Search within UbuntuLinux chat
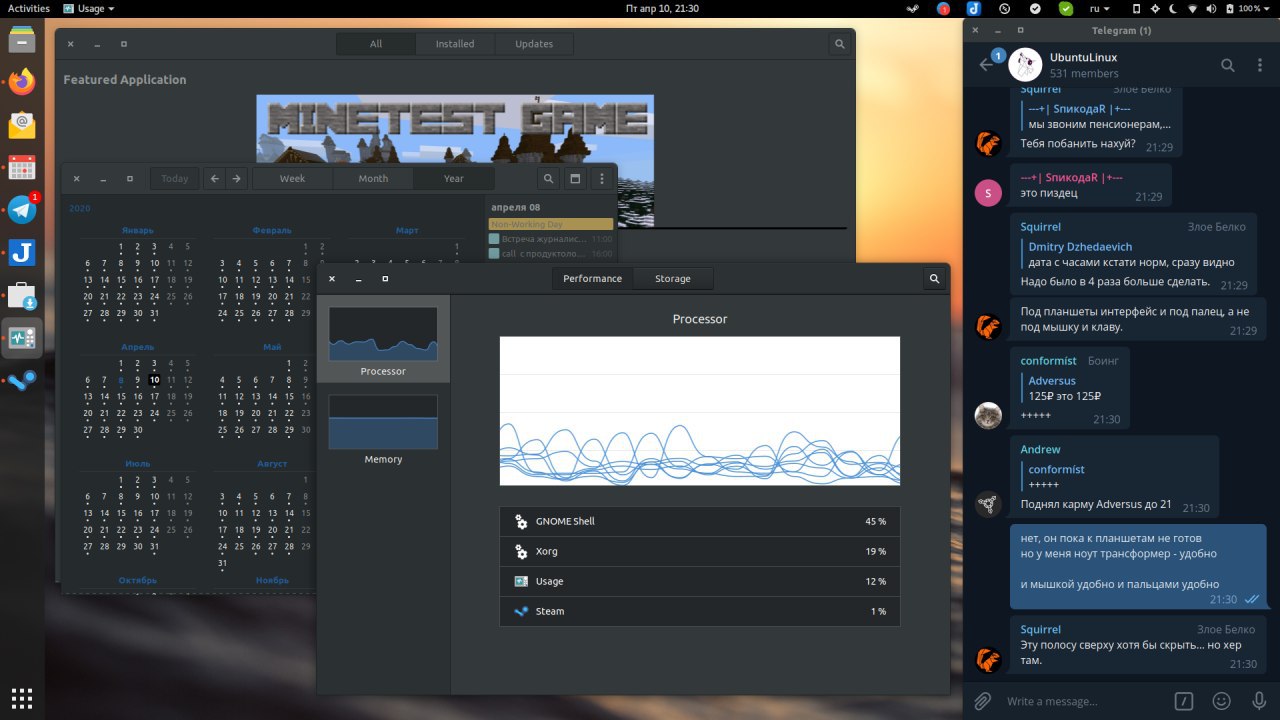 tap(1228, 65)
